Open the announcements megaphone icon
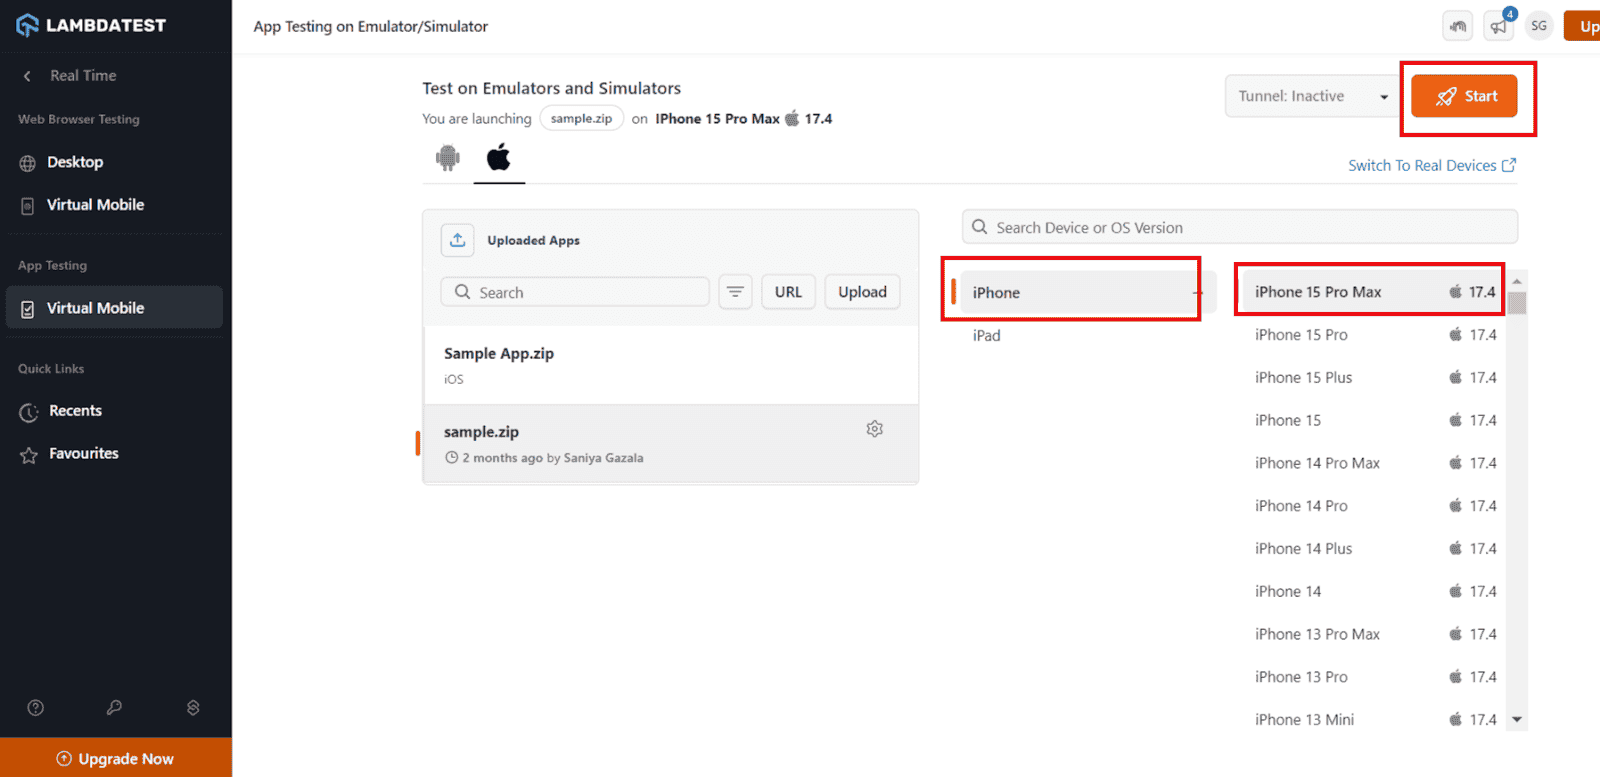The width and height of the screenshot is (1600, 777). 1498,26
